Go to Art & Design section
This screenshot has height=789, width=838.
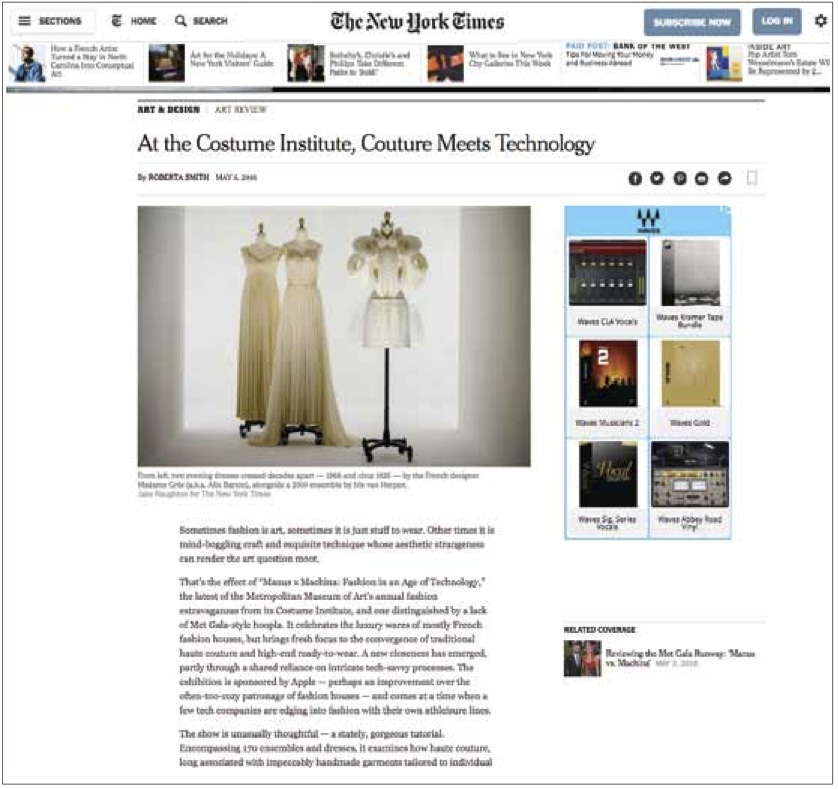coord(168,110)
